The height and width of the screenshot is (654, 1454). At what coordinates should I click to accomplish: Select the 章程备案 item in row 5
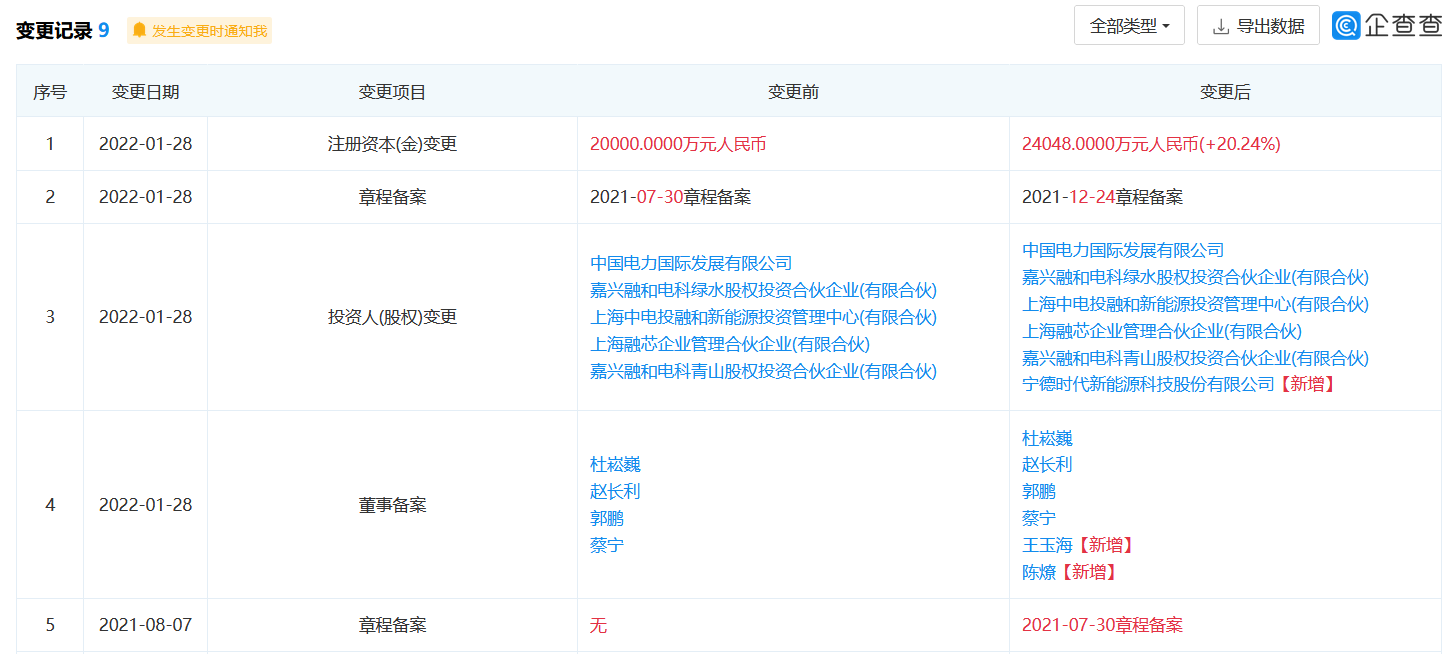click(393, 625)
